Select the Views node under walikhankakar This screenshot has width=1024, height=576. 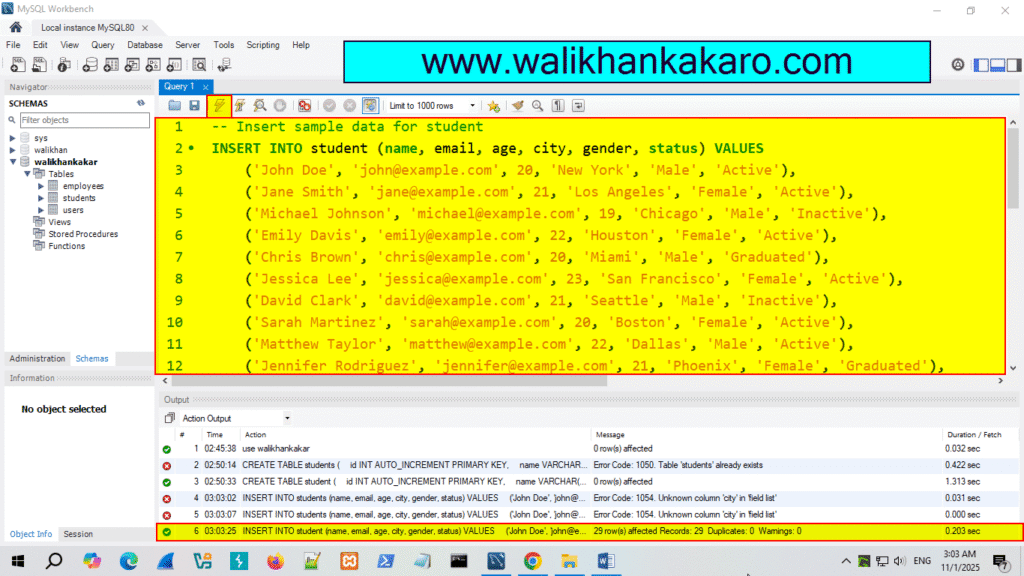[x=58, y=221]
